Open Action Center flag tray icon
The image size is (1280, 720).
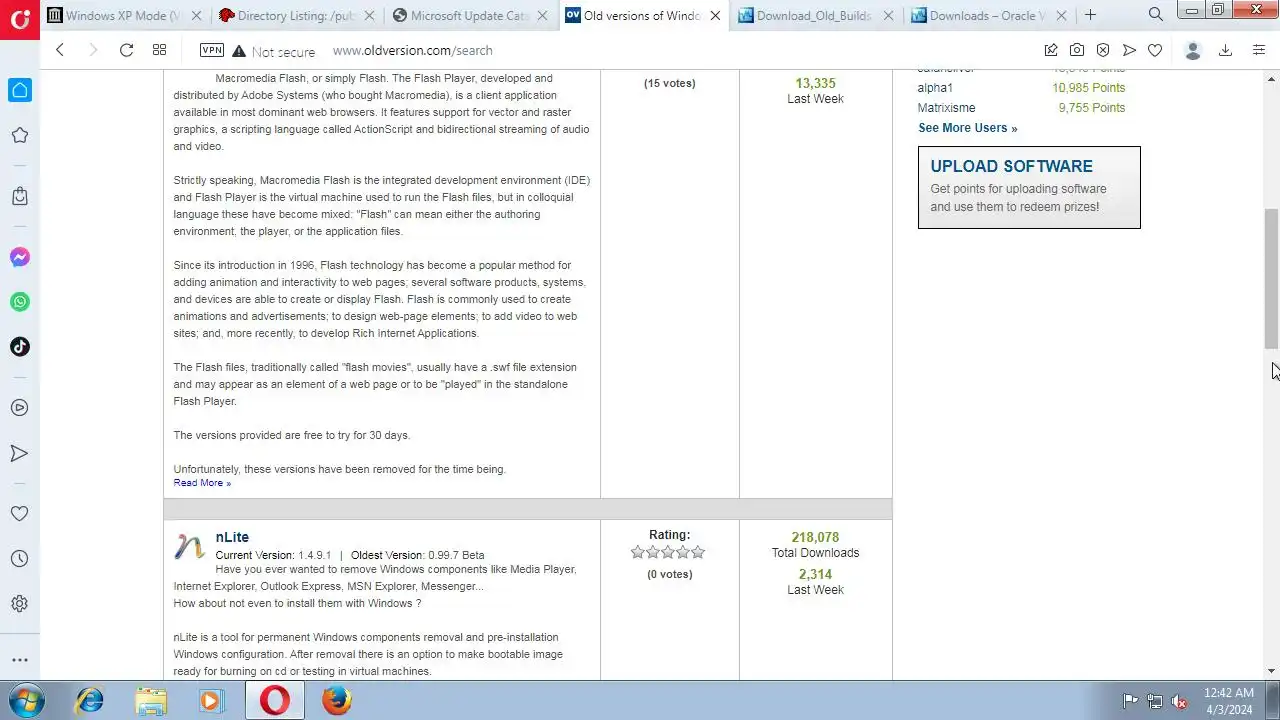pyautogui.click(x=1130, y=701)
